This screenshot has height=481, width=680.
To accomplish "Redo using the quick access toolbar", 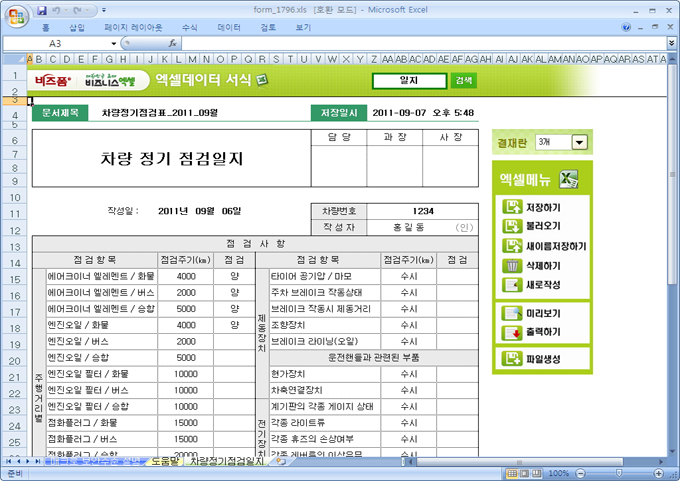I will [78, 10].
